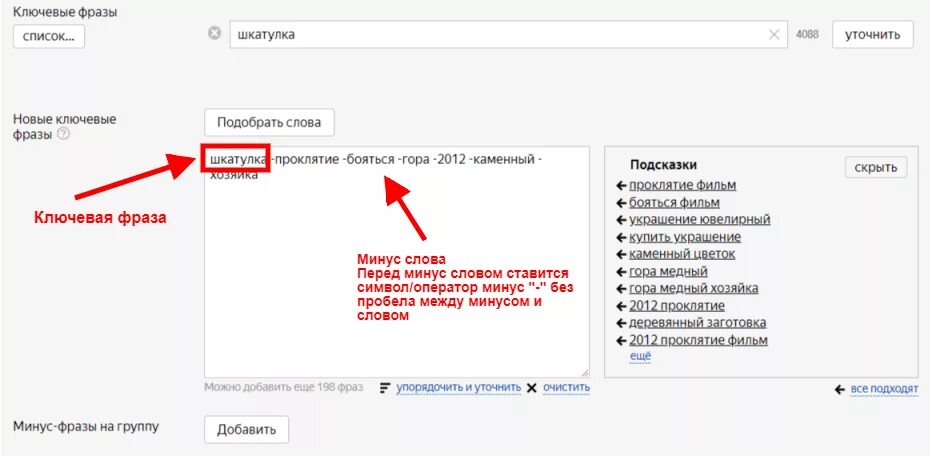Click Добавить button for minus phrases
Viewport: 930px width, 456px height.
click(x=246, y=430)
